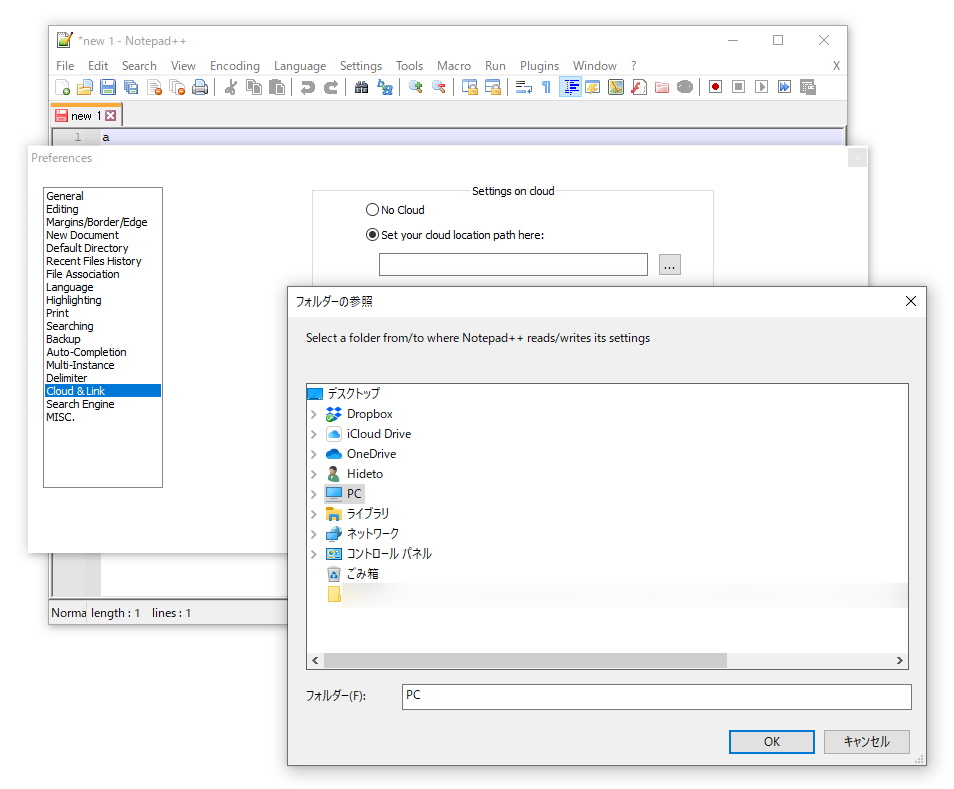Screen dimensions: 954x789
Task: Select MISC. in Preferences list
Action: 60,417
